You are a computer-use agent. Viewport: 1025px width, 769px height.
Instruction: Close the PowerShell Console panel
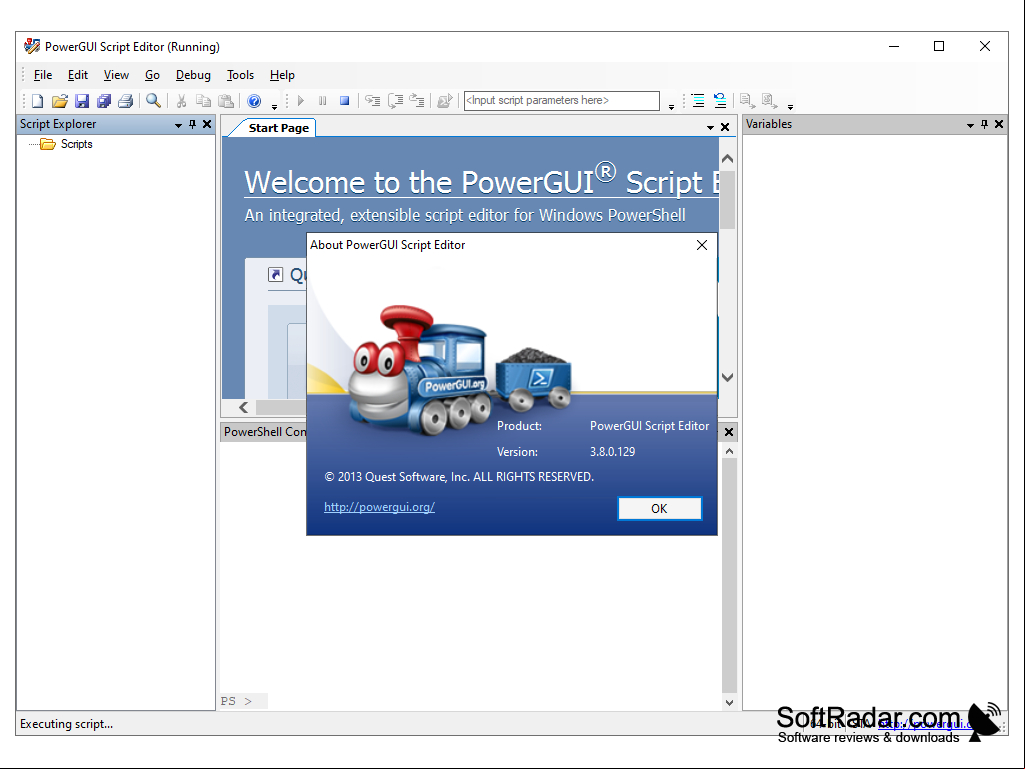coord(729,432)
